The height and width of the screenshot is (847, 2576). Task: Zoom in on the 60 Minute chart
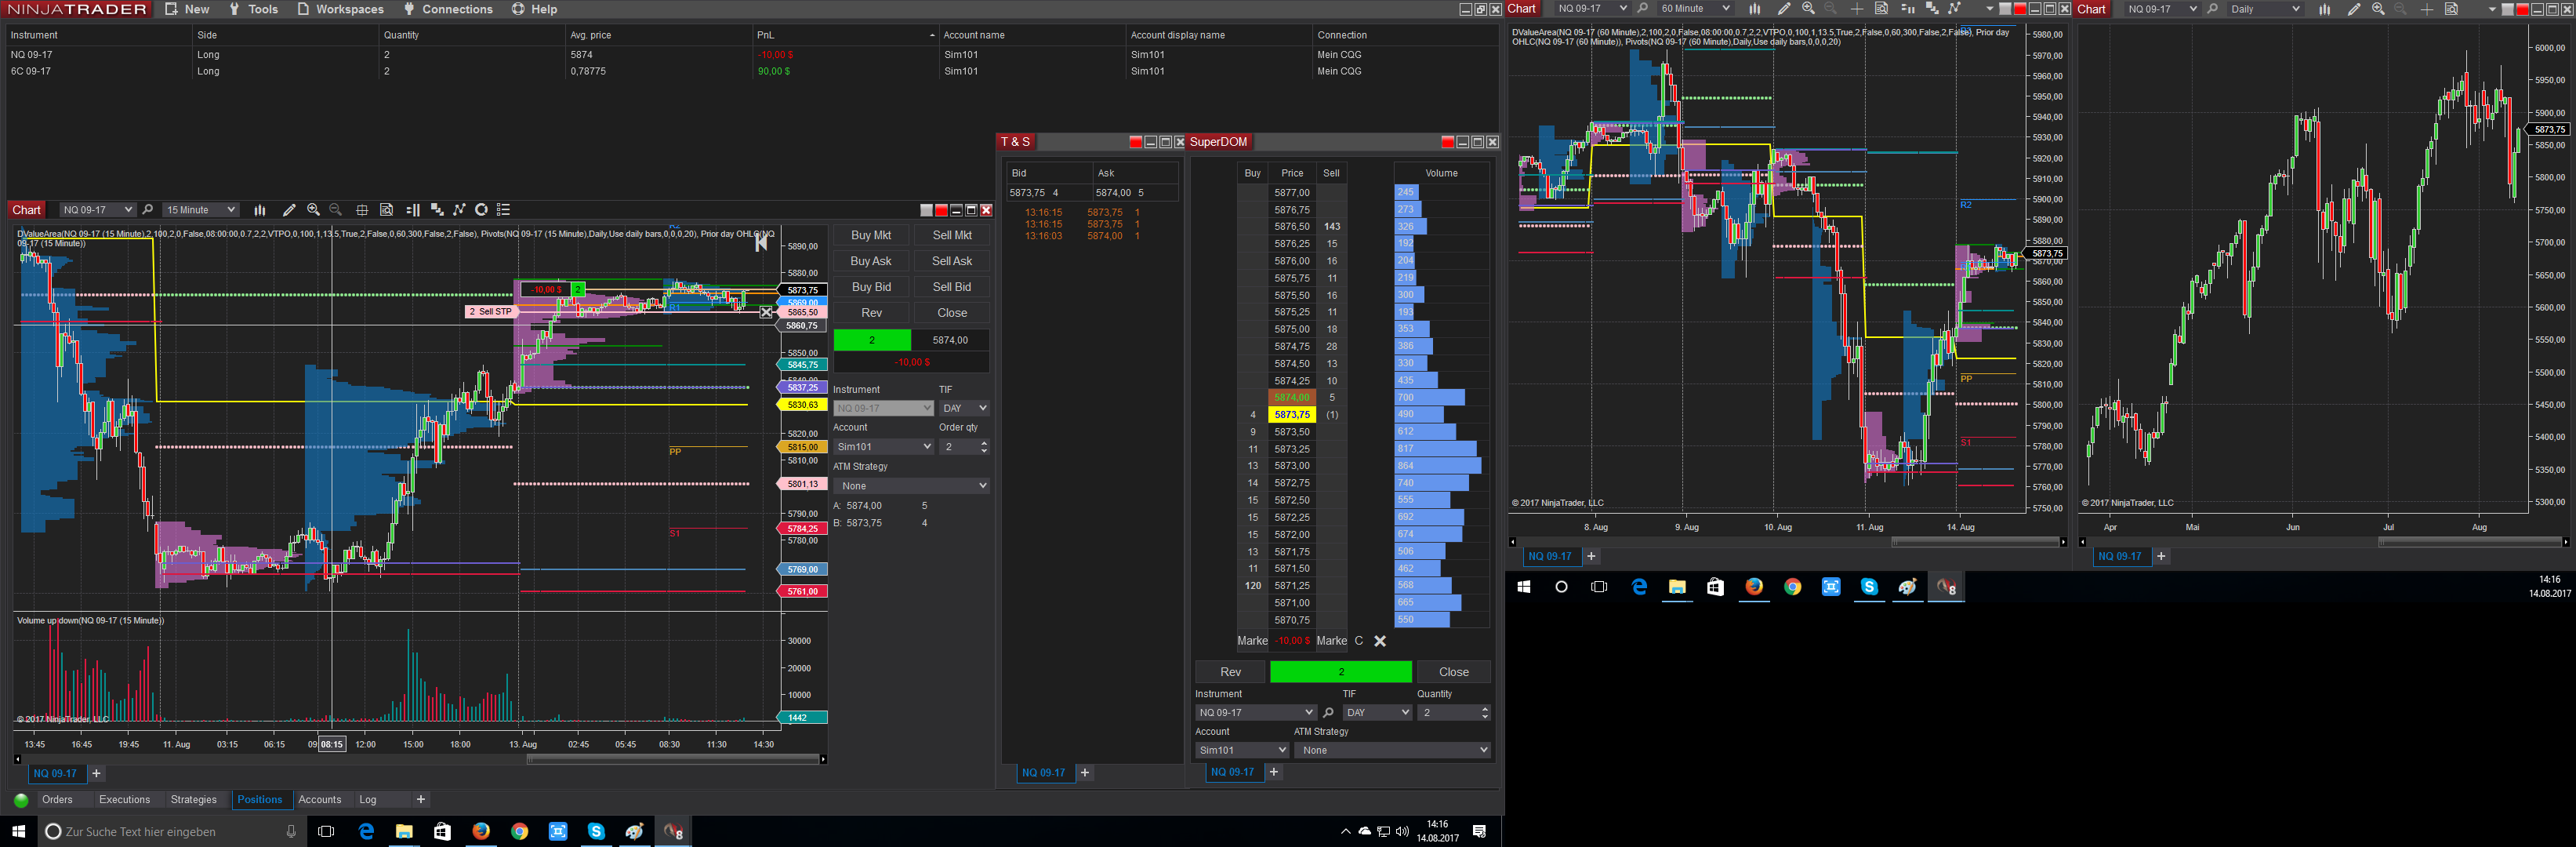(x=1808, y=9)
